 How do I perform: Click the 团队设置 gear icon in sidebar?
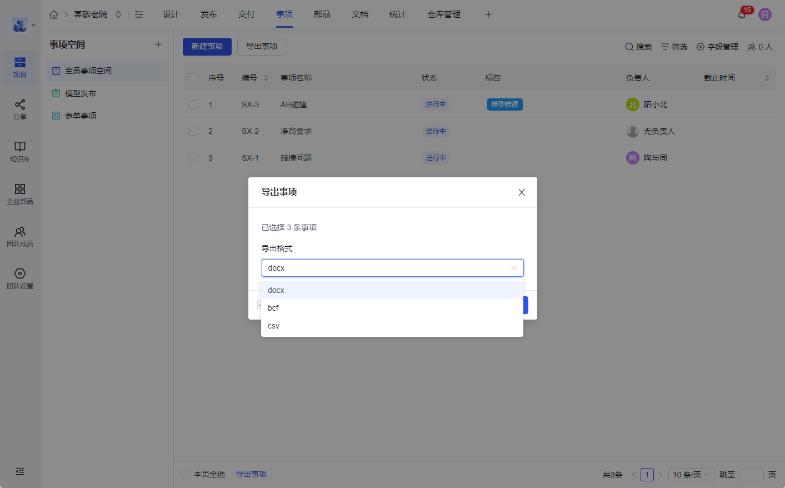pyautogui.click(x=20, y=277)
